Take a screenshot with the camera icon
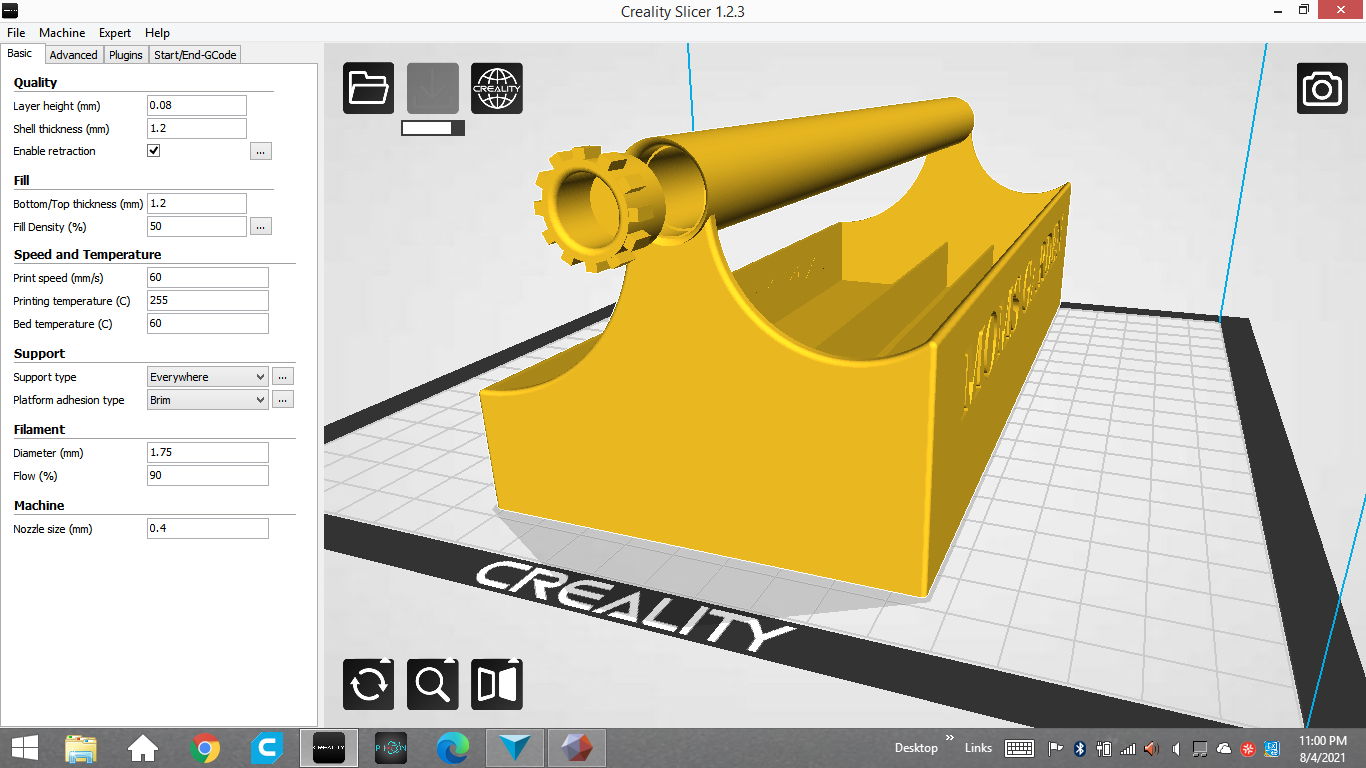This screenshot has width=1366, height=768. 1323,88
